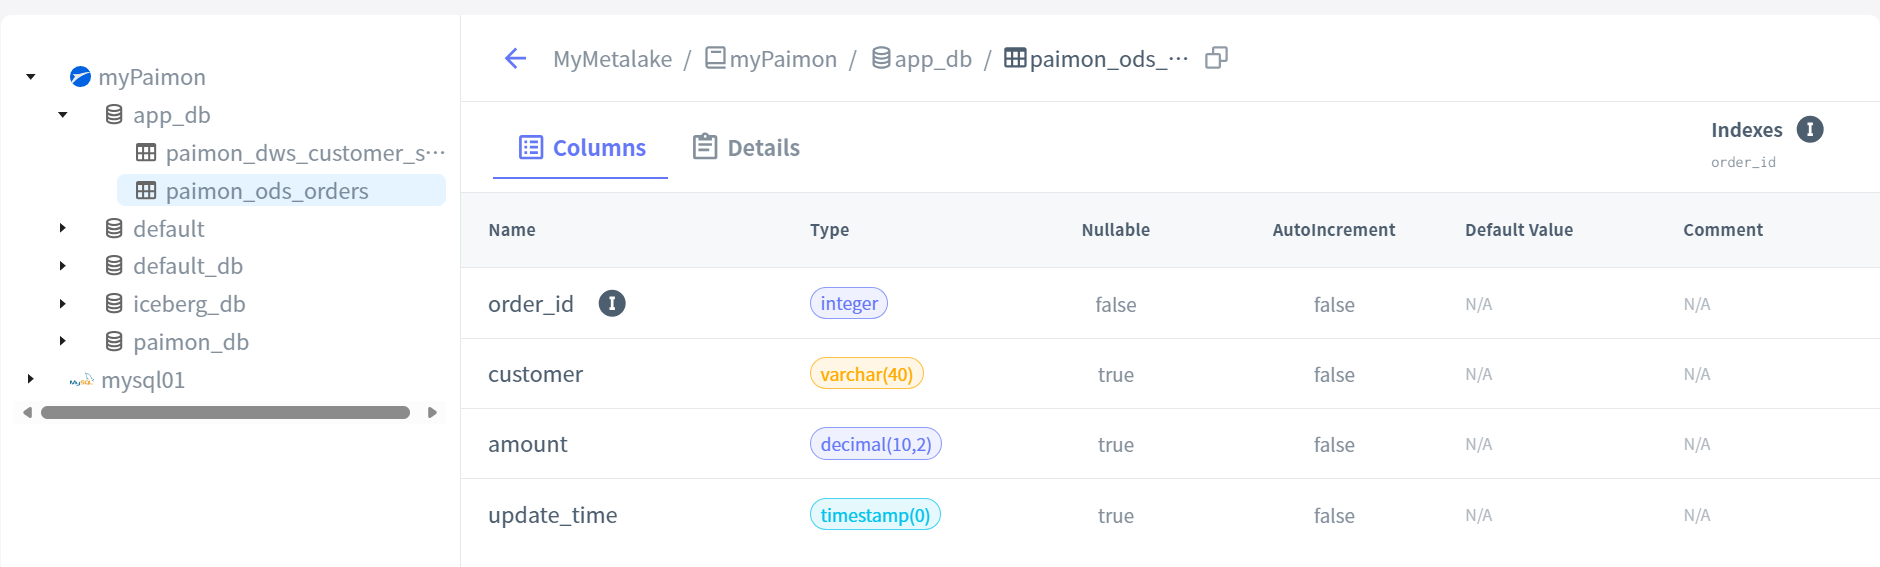1880x567 pixels.
Task: Select the Columns tab
Action: tap(582, 148)
